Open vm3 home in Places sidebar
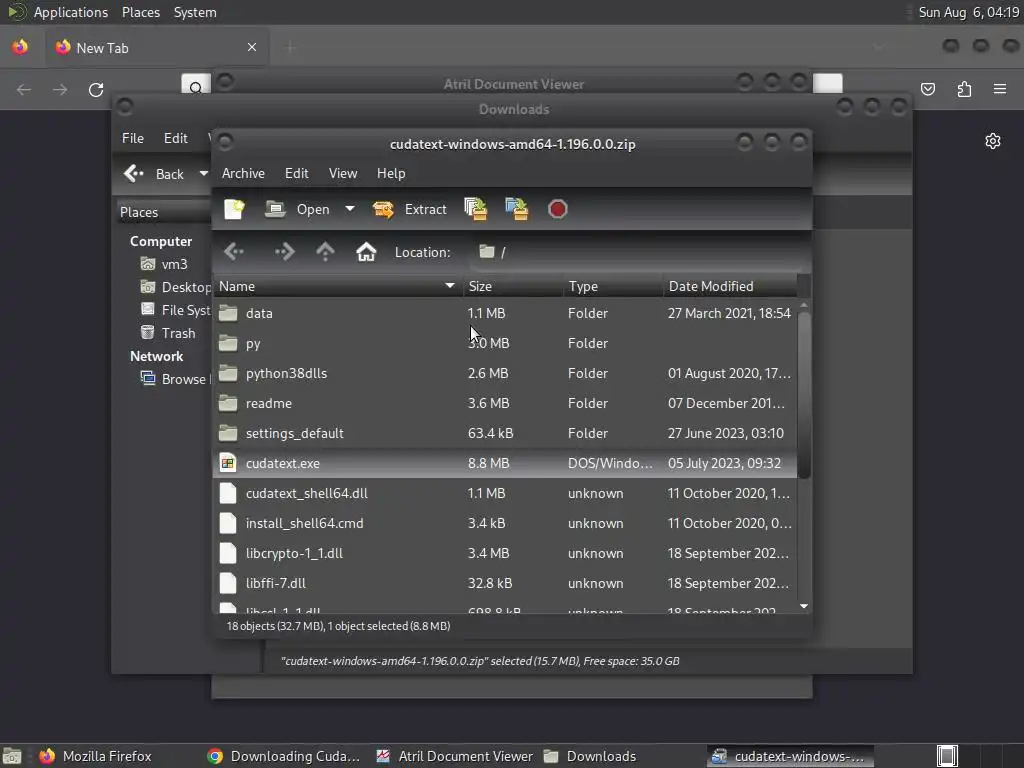1024x768 pixels. click(x=165, y=264)
